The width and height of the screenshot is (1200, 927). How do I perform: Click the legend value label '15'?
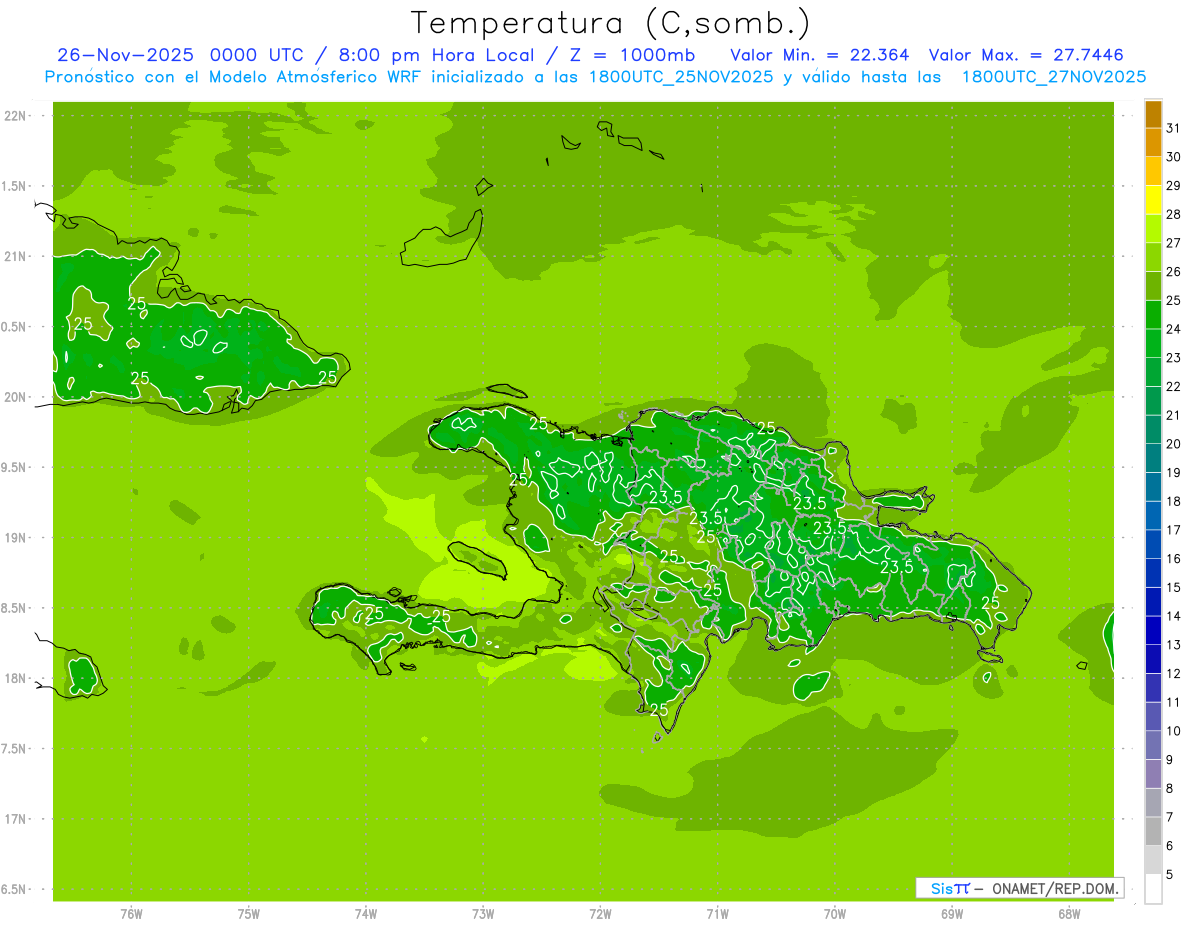point(1174,587)
